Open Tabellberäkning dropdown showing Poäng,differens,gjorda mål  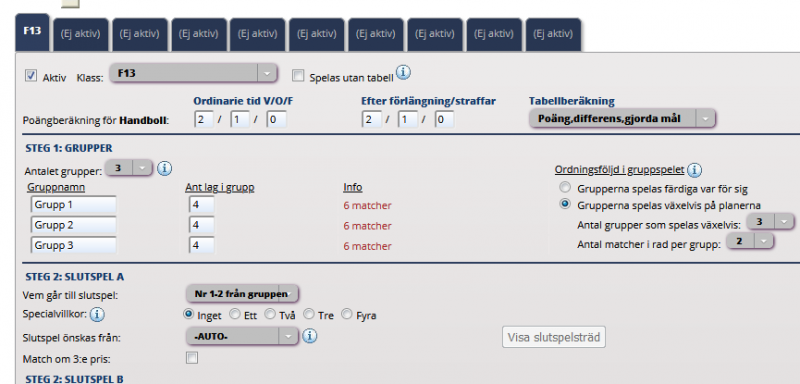[622, 118]
